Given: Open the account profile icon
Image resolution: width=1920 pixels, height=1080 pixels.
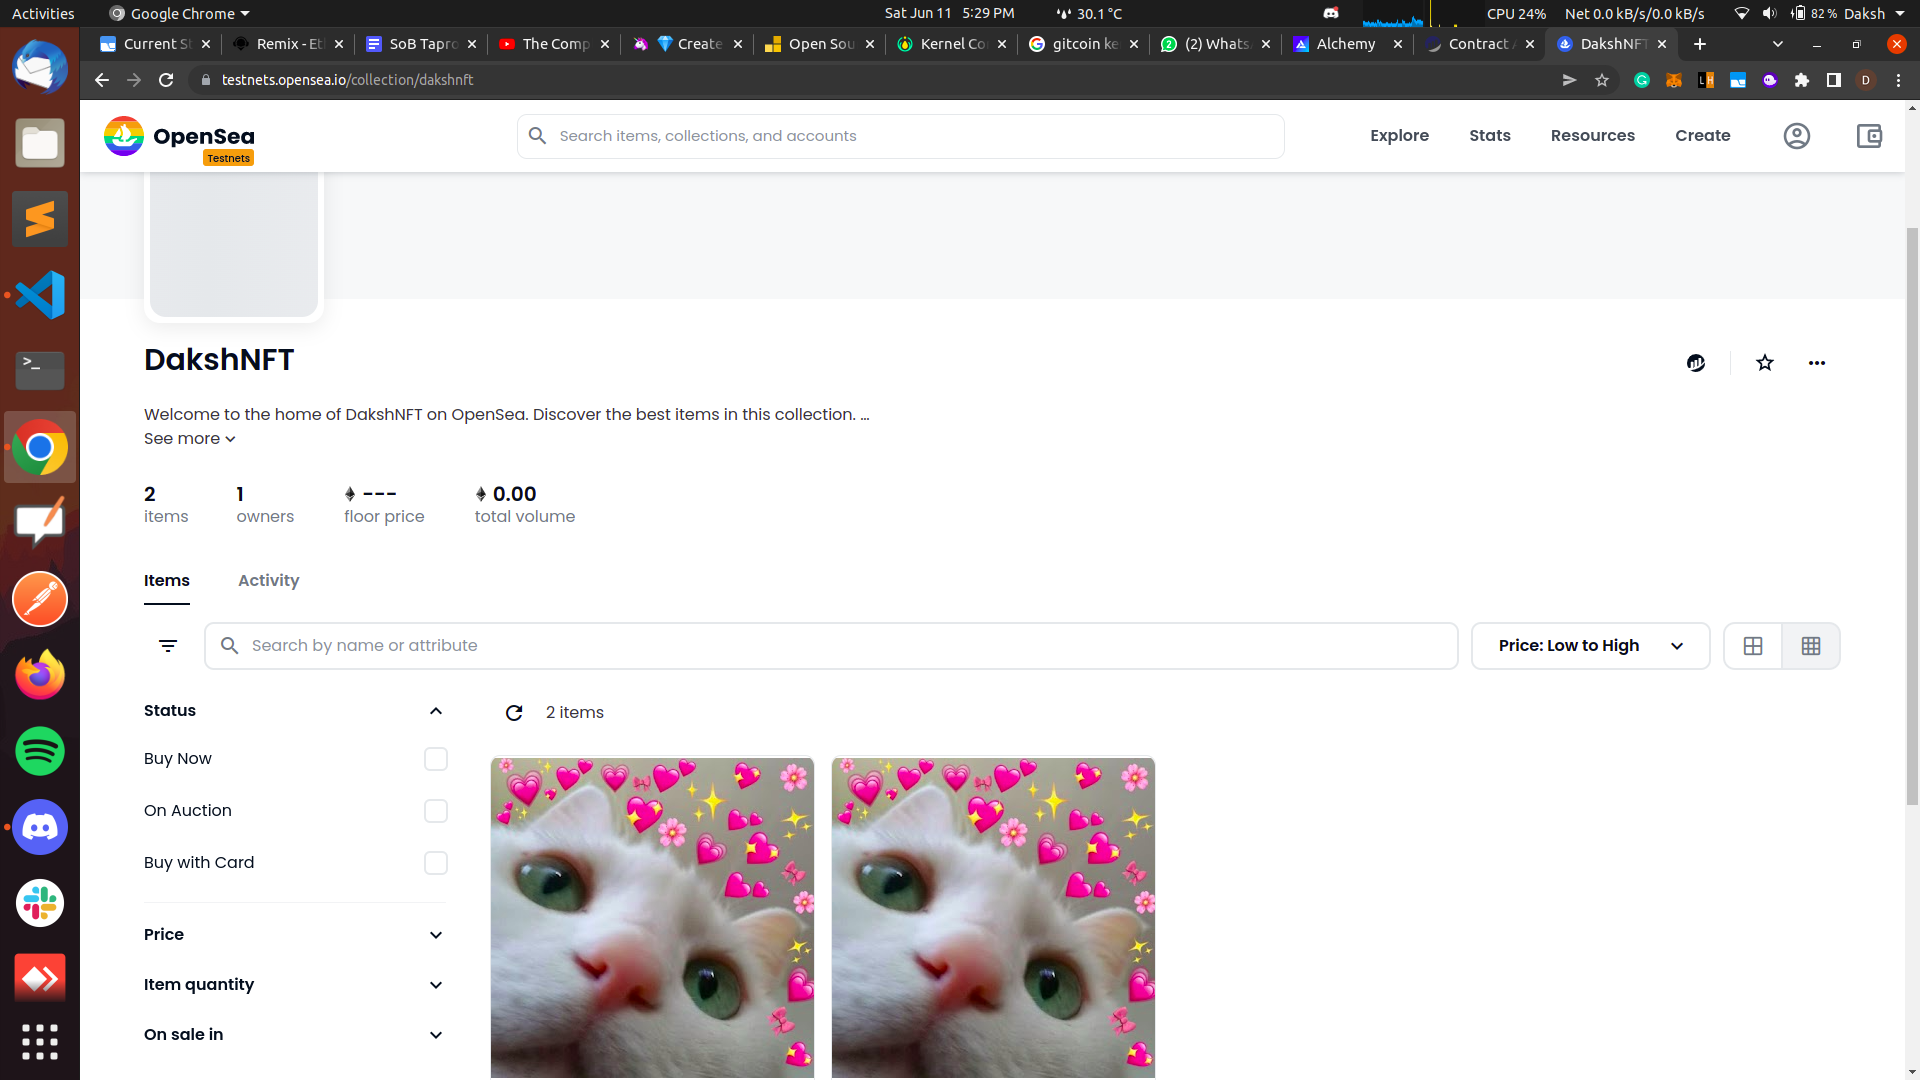Looking at the screenshot, I should click(x=1796, y=136).
